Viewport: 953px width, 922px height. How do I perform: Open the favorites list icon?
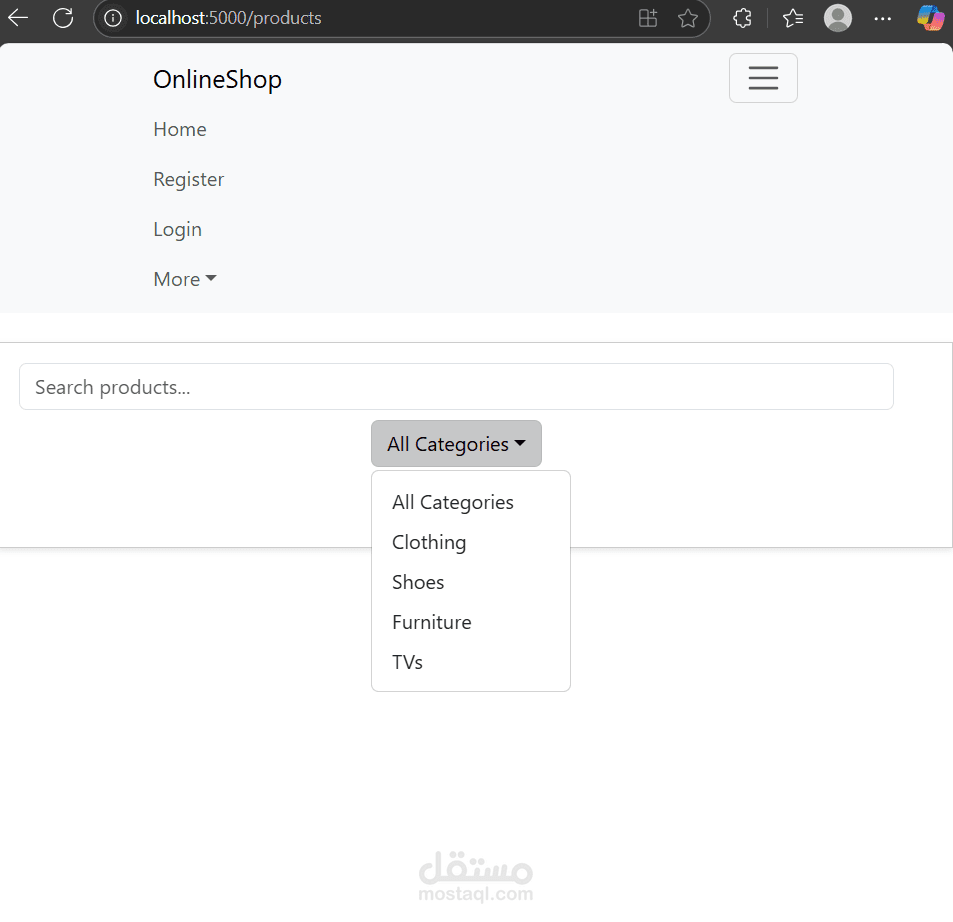[x=793, y=18]
